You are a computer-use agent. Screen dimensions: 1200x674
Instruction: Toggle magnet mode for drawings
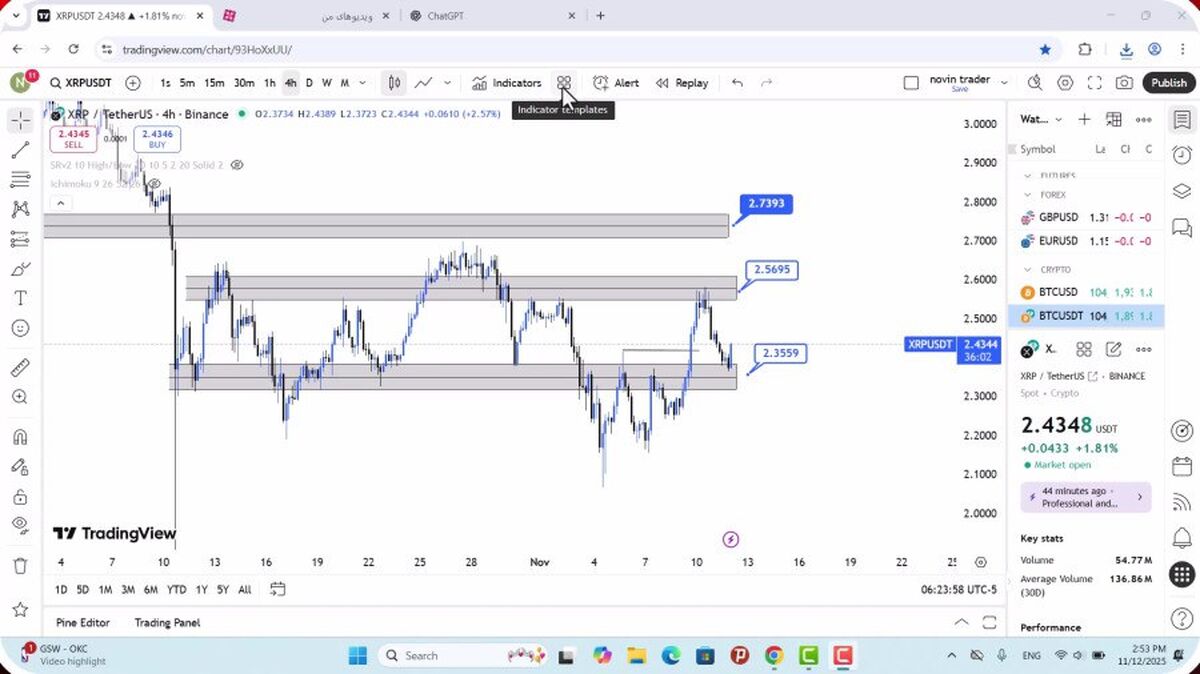pyautogui.click(x=20, y=437)
